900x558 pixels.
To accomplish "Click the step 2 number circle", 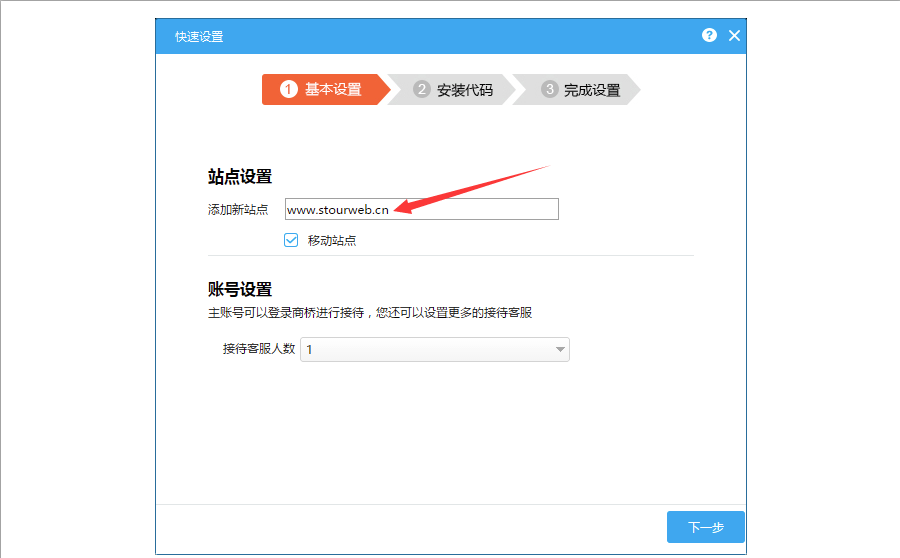I will [421, 89].
